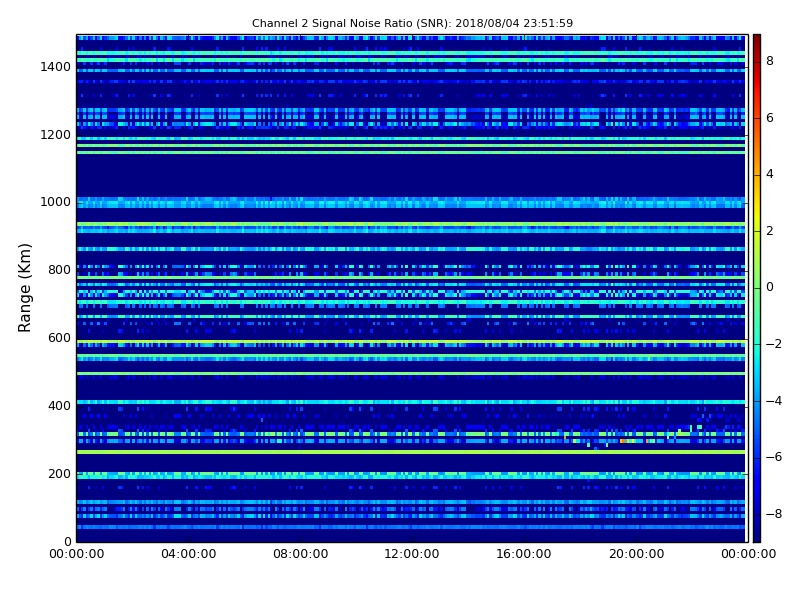Click the colorbar tick label −8

click(x=774, y=514)
